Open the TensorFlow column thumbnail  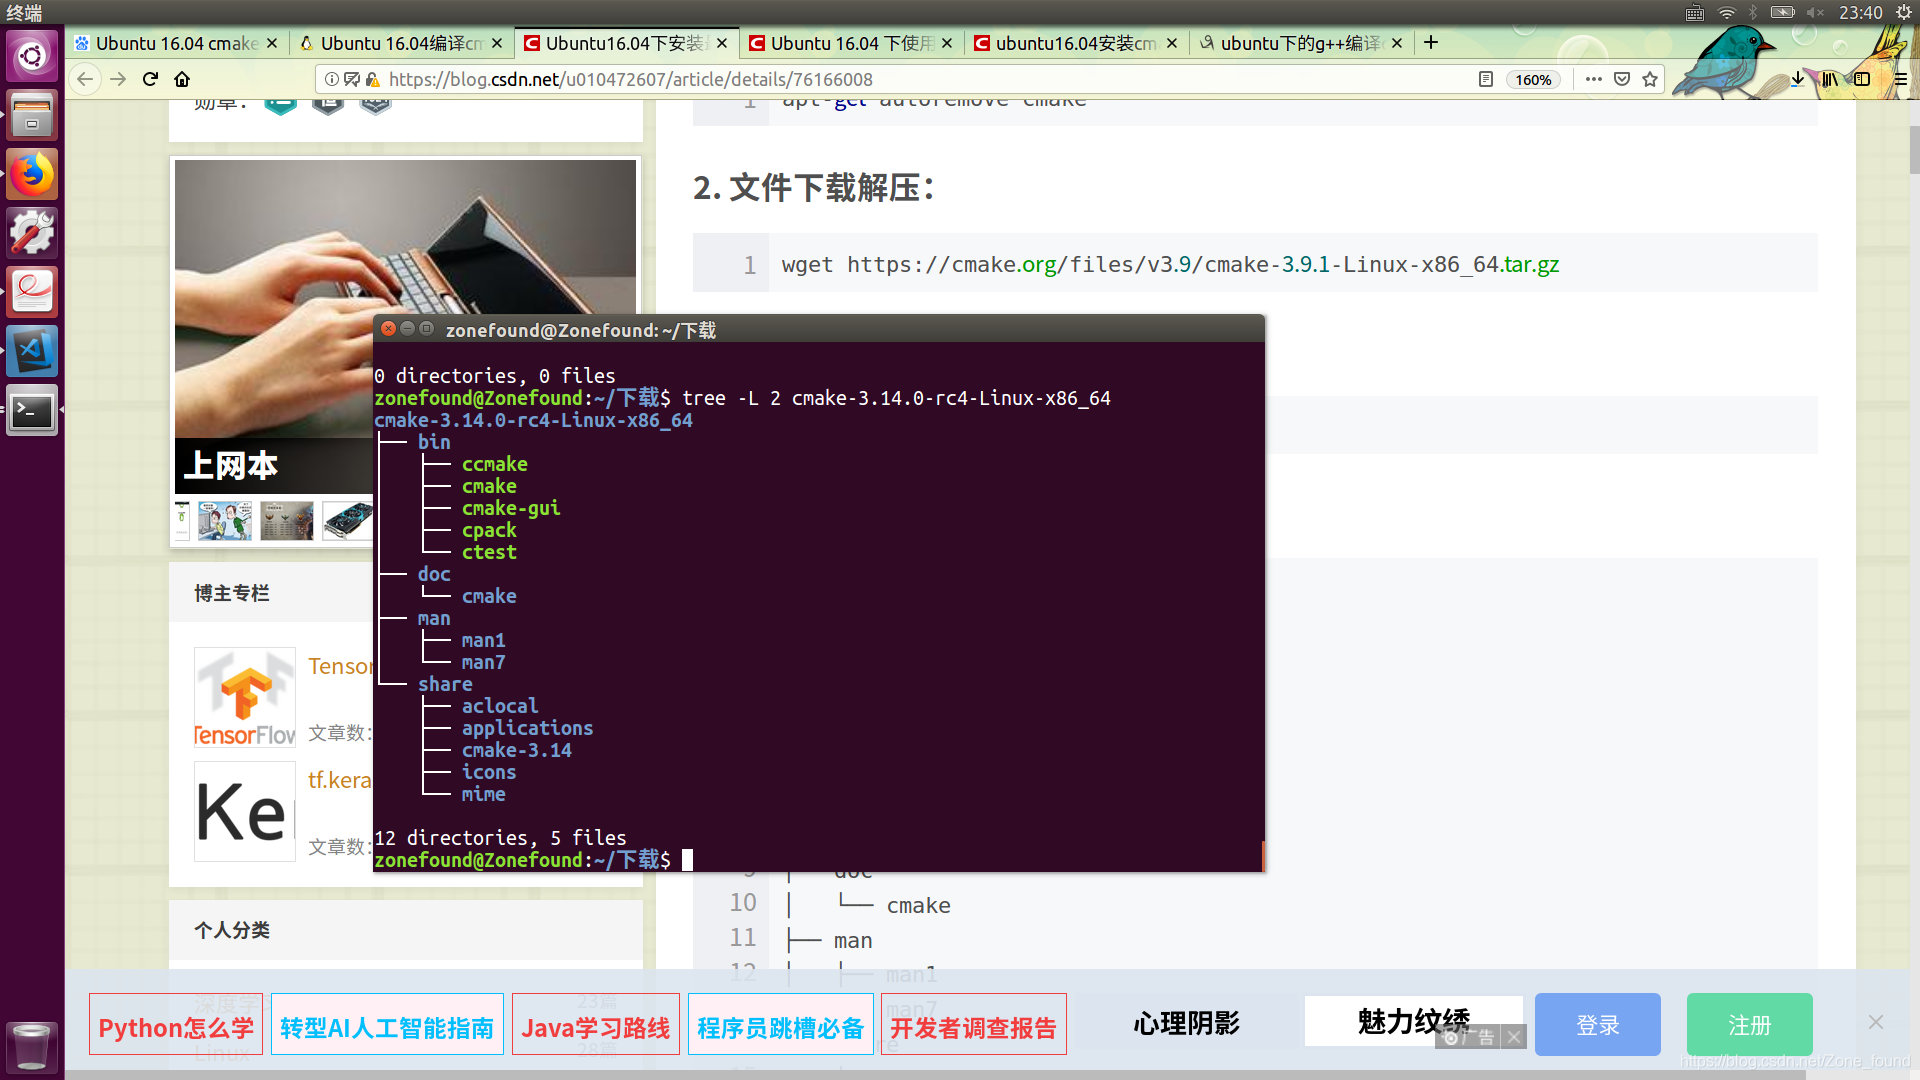pyautogui.click(x=245, y=697)
